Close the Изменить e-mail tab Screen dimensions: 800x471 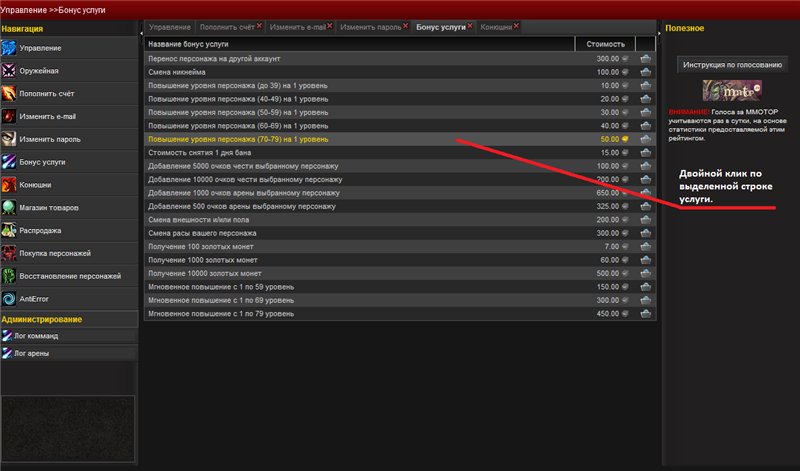pos(331,26)
